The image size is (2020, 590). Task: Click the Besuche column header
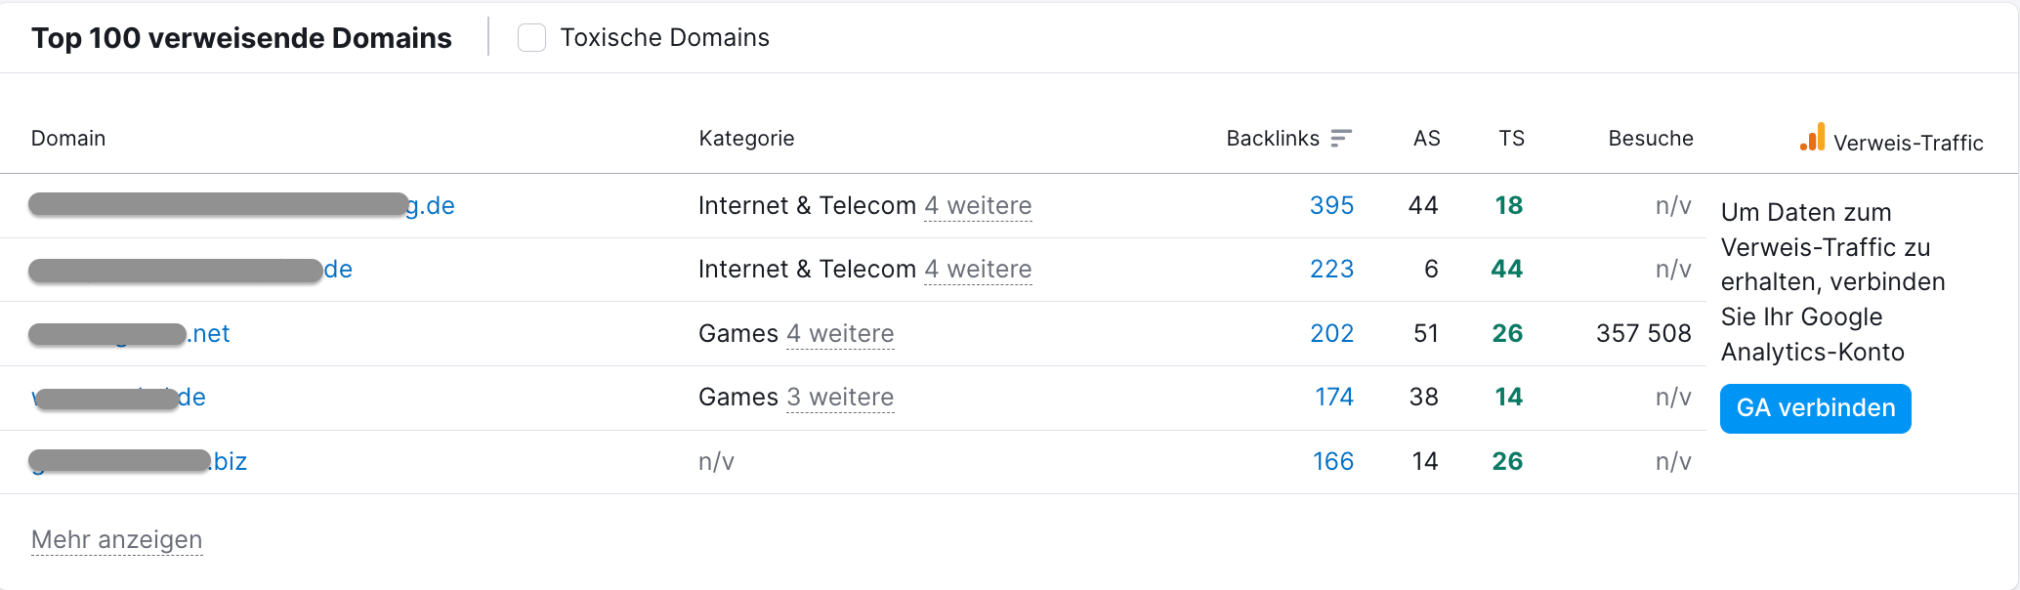coord(1649,138)
